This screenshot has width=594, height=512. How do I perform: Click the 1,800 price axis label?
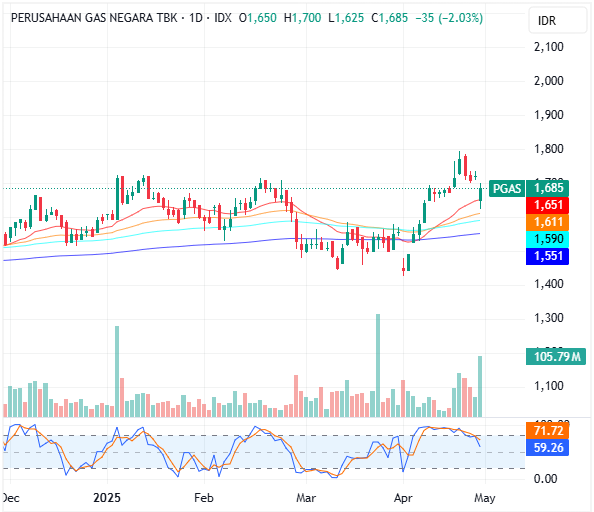coord(549,149)
